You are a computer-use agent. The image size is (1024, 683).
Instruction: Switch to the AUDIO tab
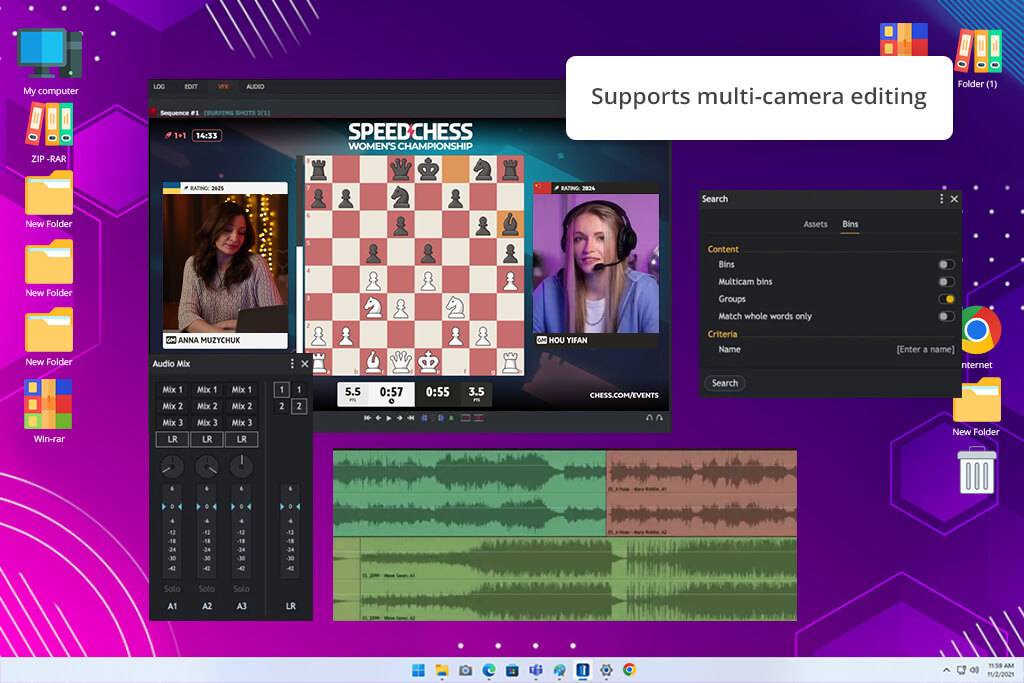255,86
